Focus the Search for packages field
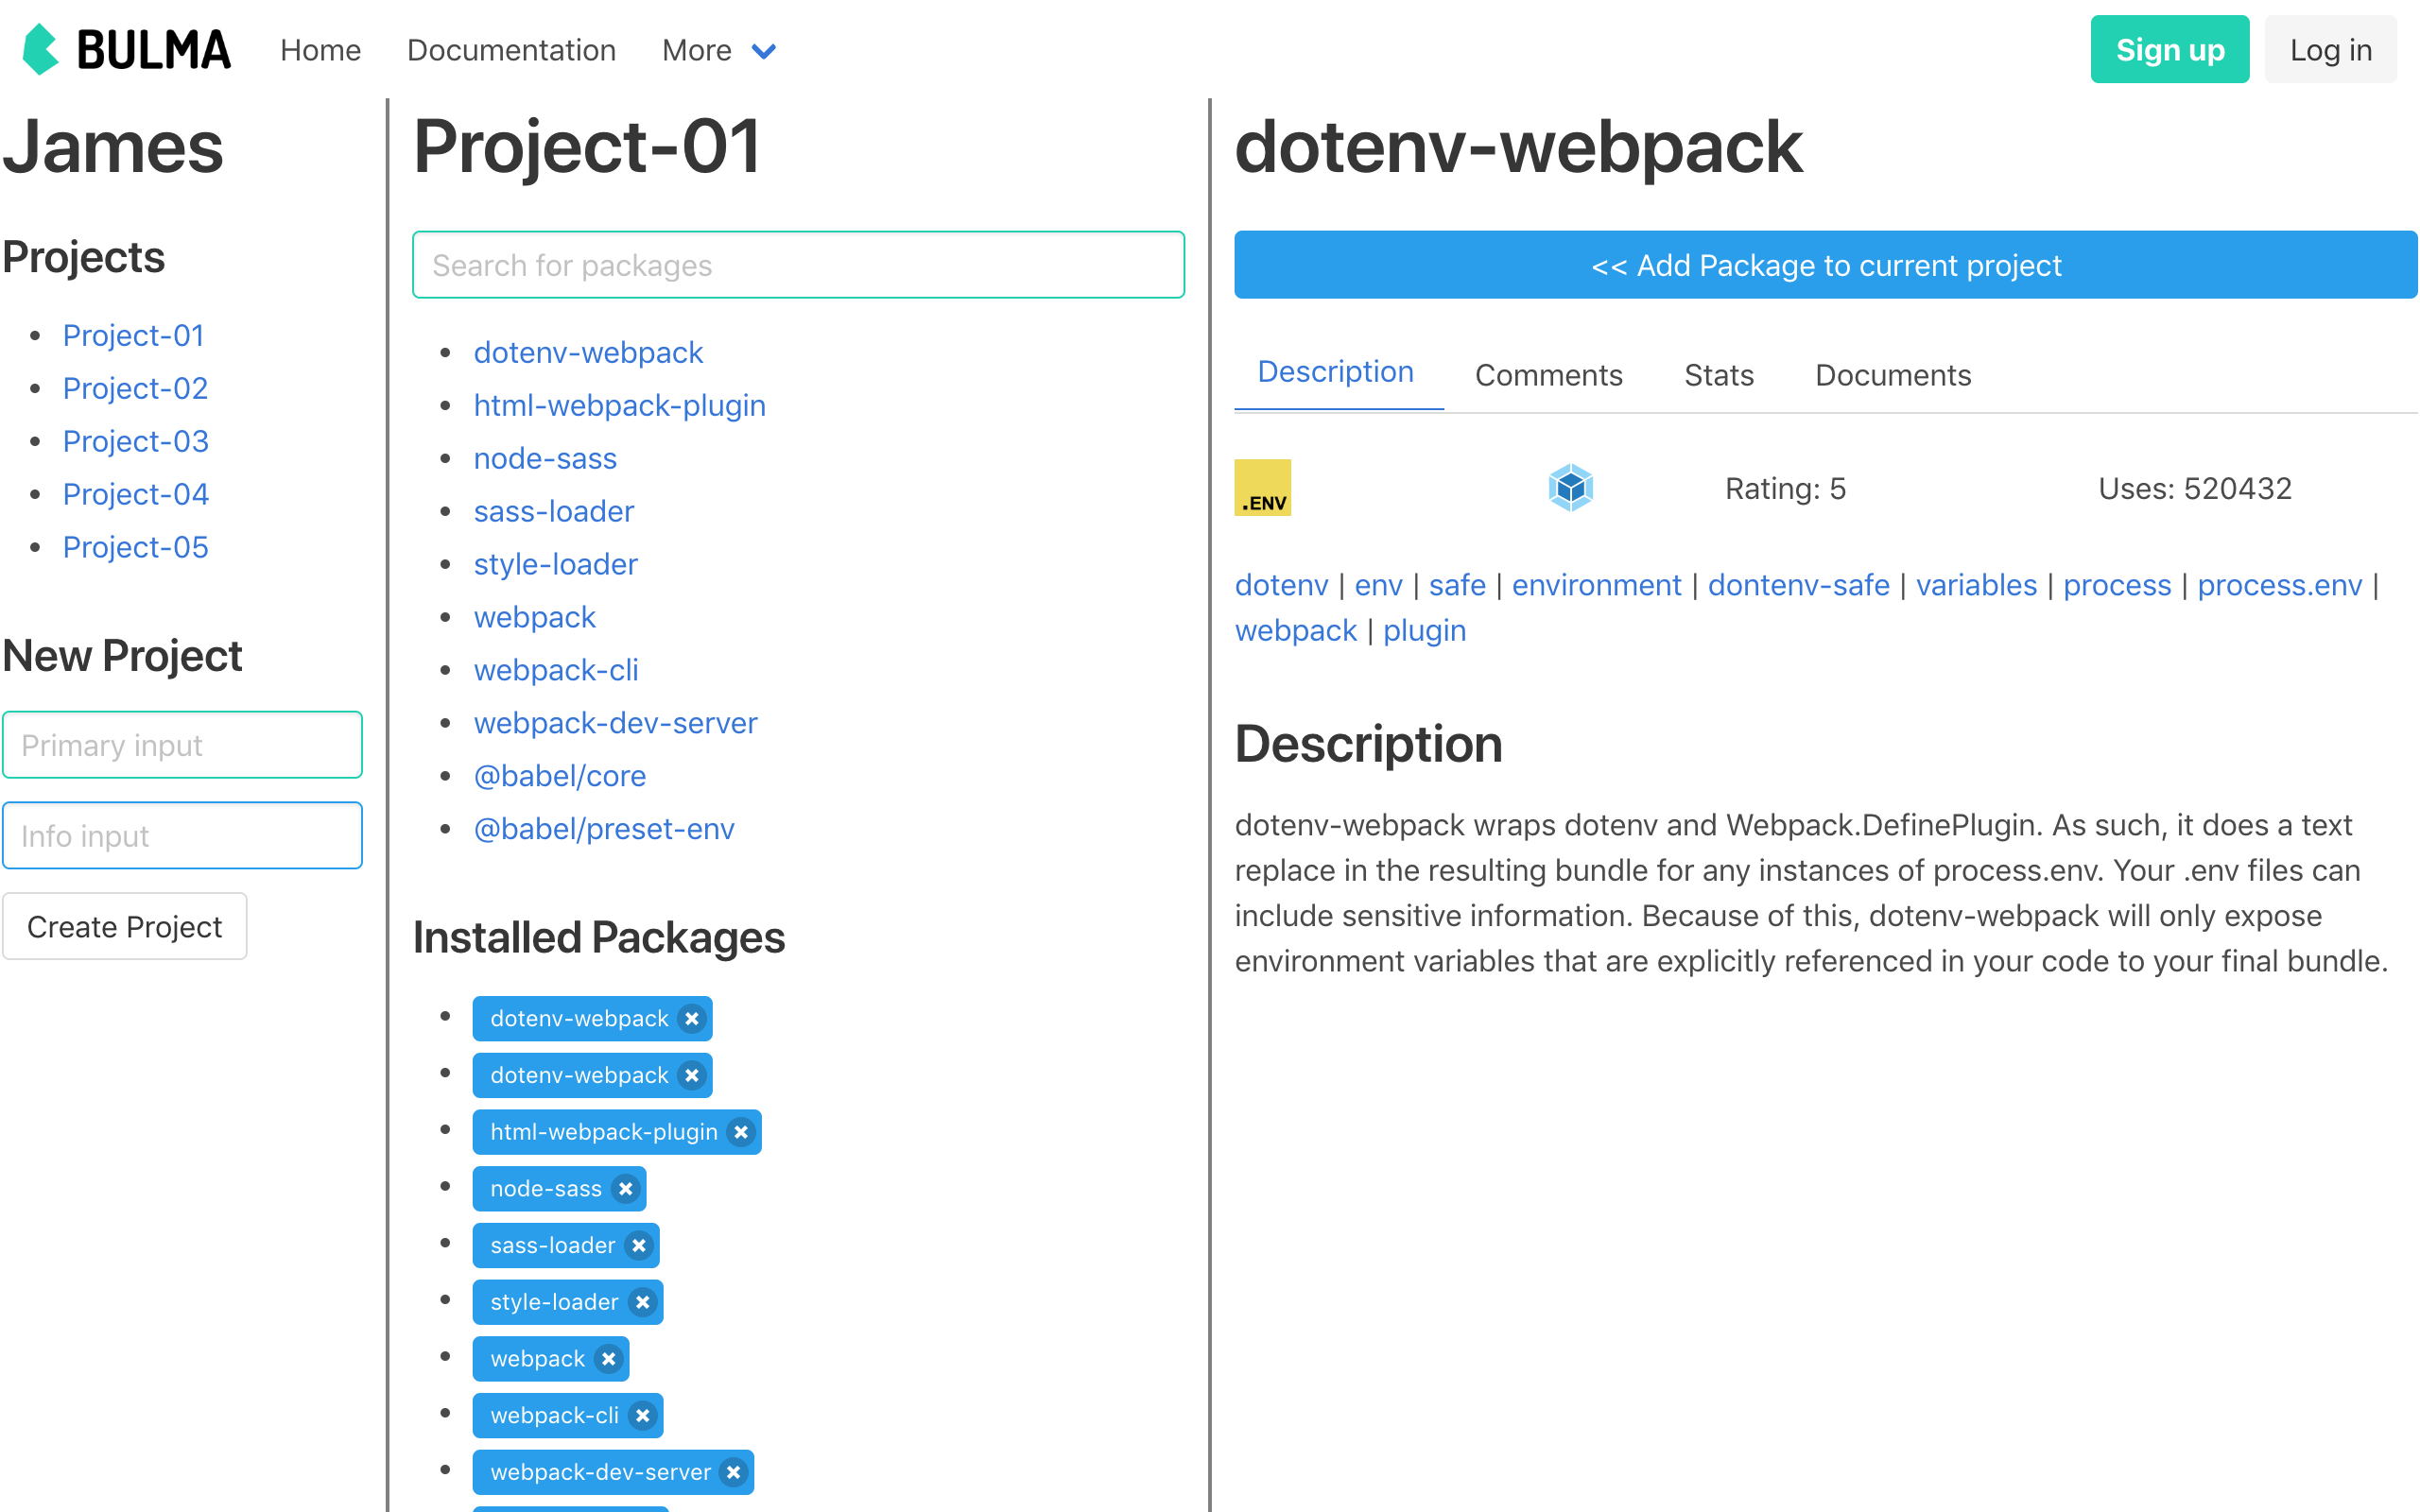 point(798,265)
